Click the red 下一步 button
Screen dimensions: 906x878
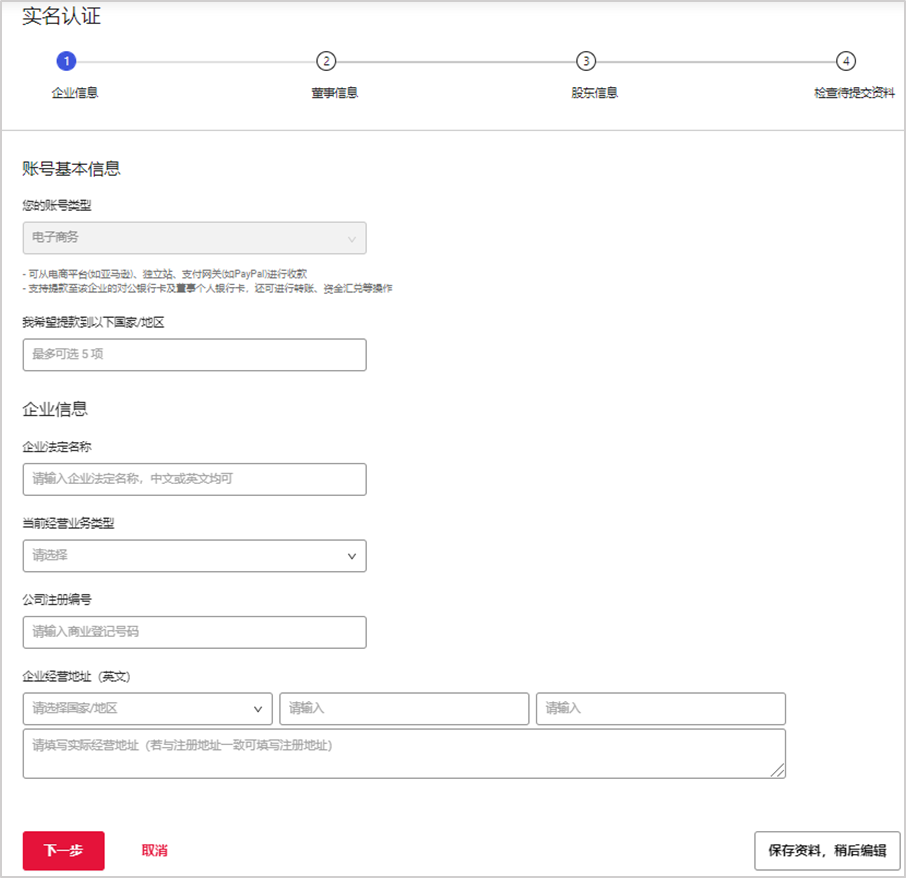tap(64, 850)
